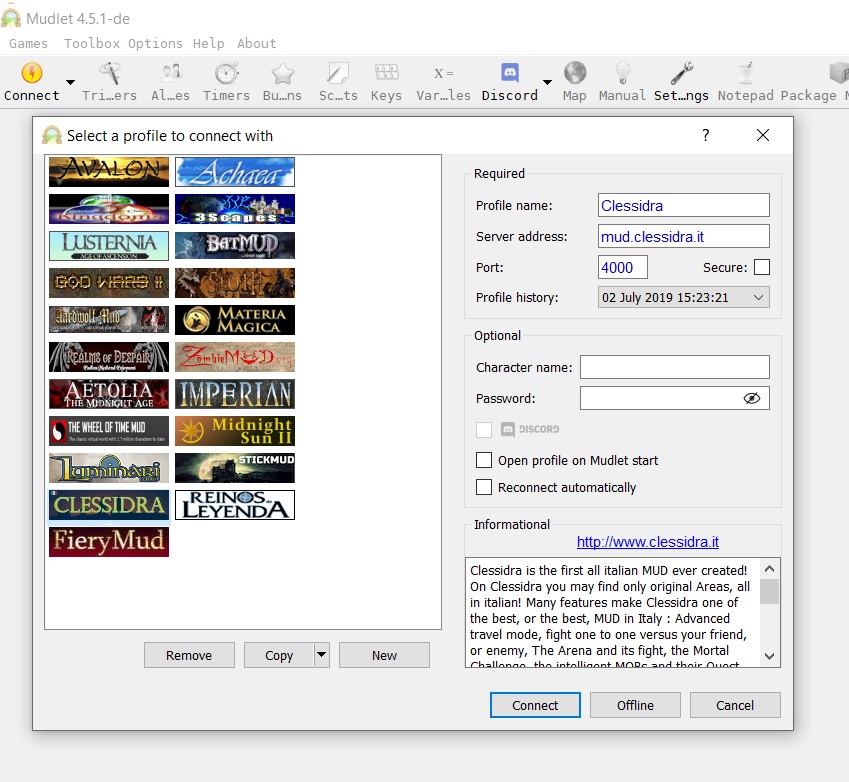Select the Aardwolf MUD profile
Viewport: 849px width, 782px height.
pyautogui.click(x=109, y=320)
